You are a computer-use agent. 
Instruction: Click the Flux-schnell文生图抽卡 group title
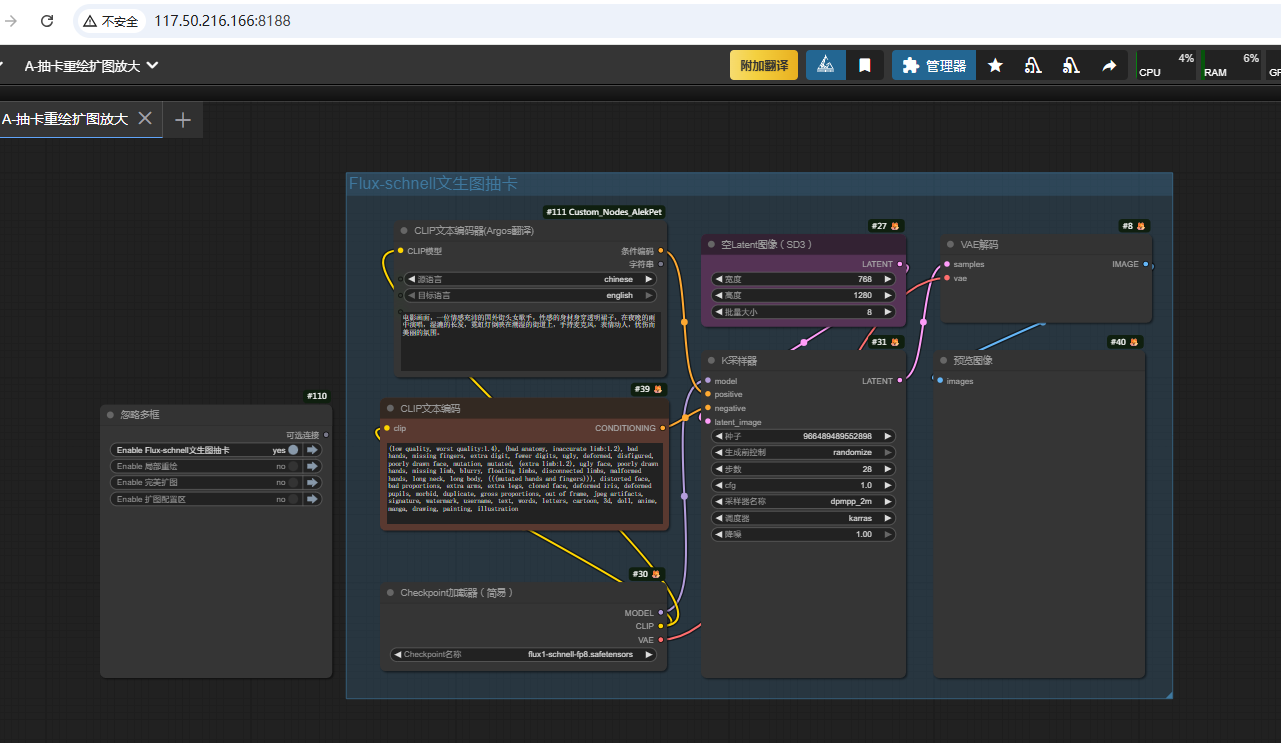tap(433, 184)
